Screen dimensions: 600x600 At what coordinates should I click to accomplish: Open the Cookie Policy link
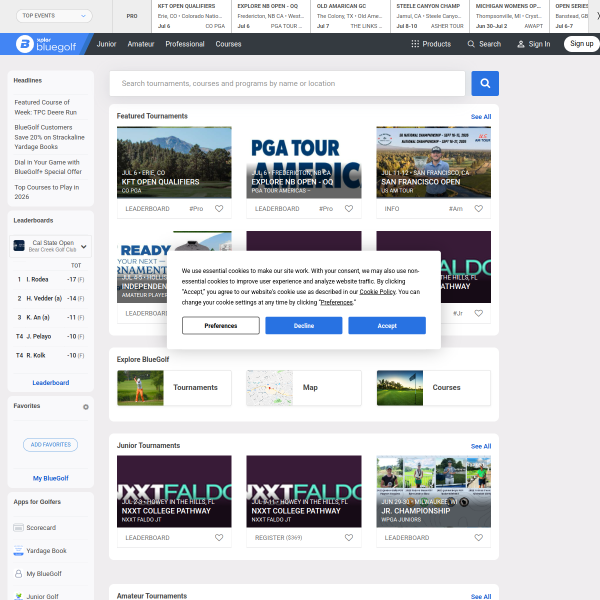(x=377, y=292)
